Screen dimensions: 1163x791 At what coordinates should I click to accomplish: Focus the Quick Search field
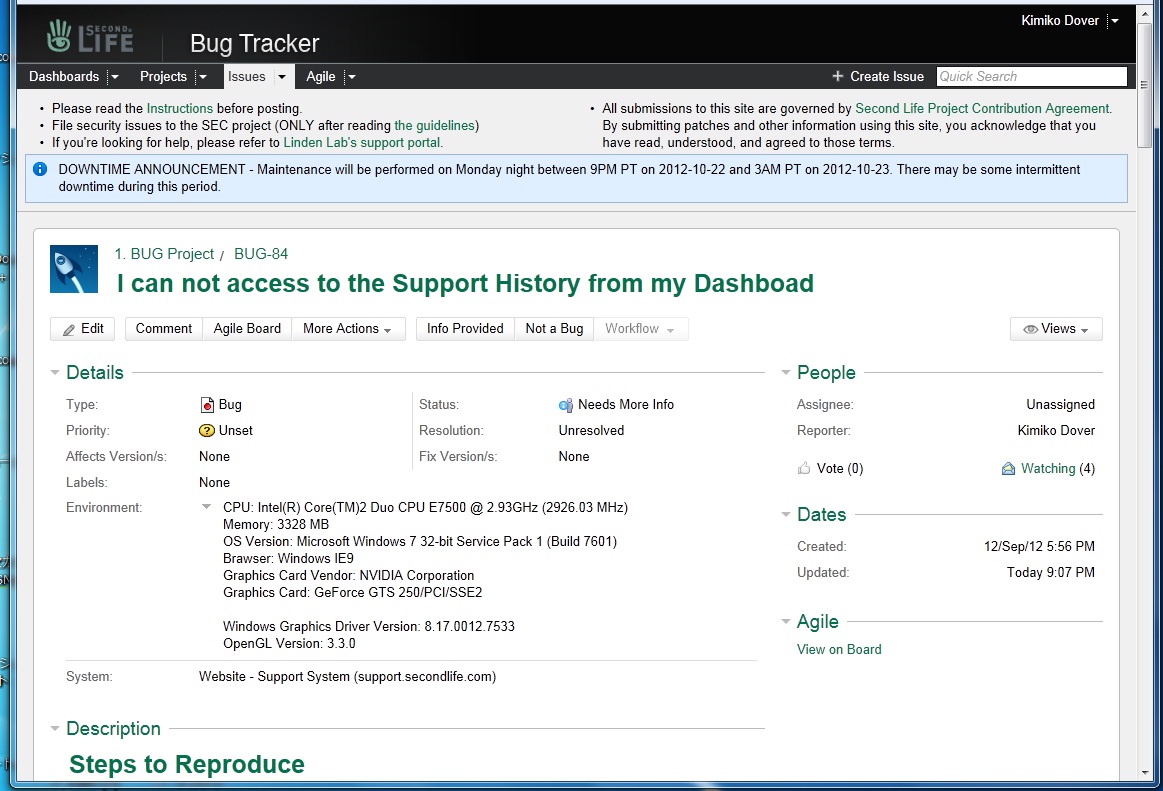1031,76
